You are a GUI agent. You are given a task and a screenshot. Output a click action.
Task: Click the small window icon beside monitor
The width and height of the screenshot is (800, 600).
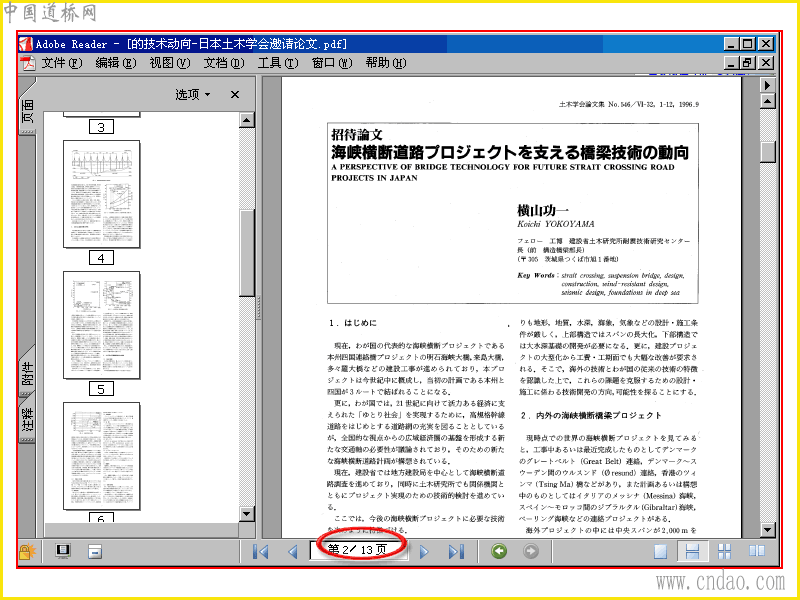click(x=95, y=552)
